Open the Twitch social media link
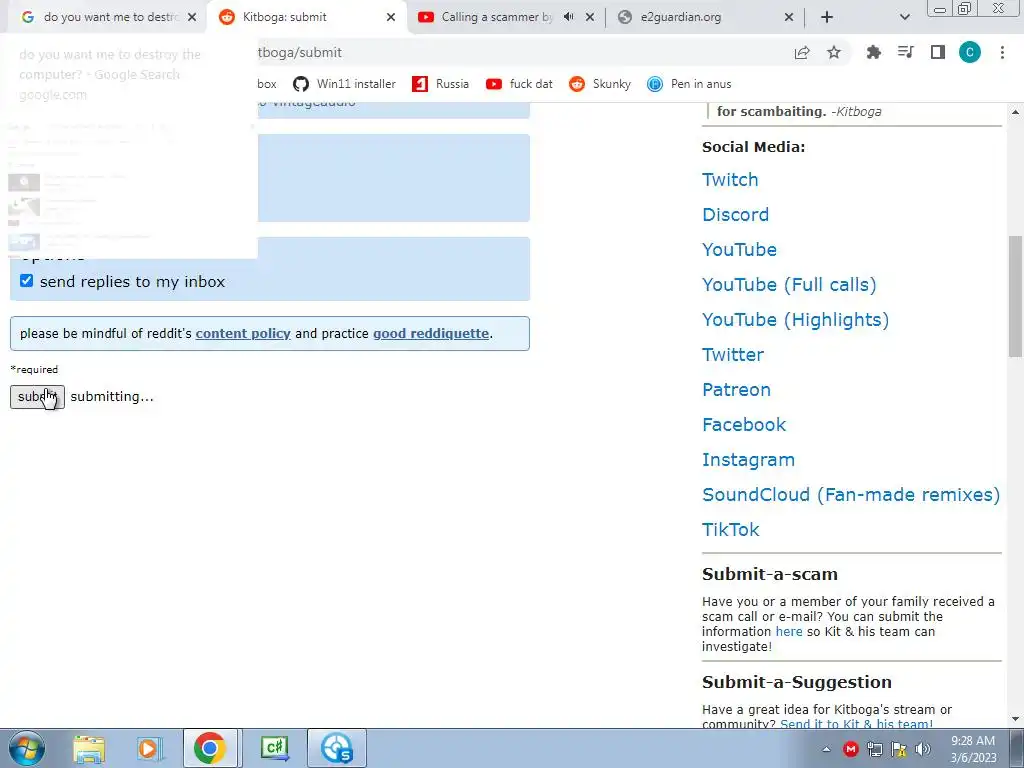This screenshot has height=768, width=1024. click(x=730, y=180)
